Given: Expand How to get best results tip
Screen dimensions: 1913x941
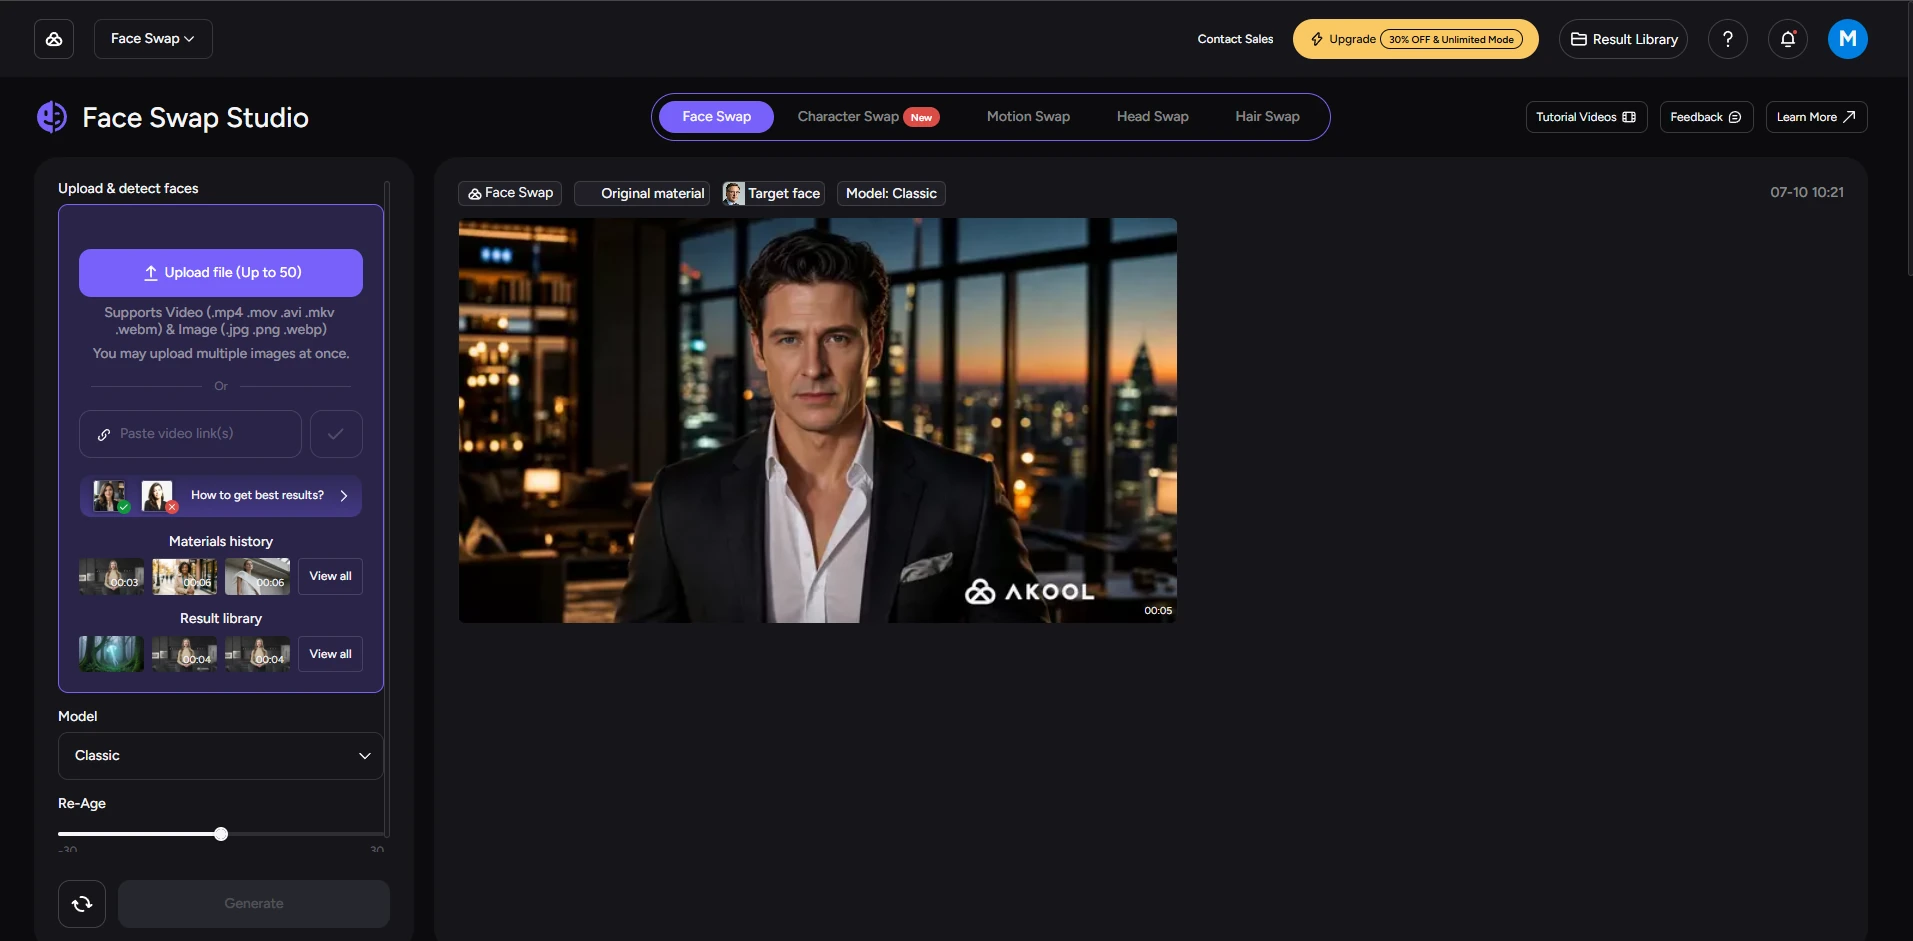Looking at the screenshot, I should 221,496.
